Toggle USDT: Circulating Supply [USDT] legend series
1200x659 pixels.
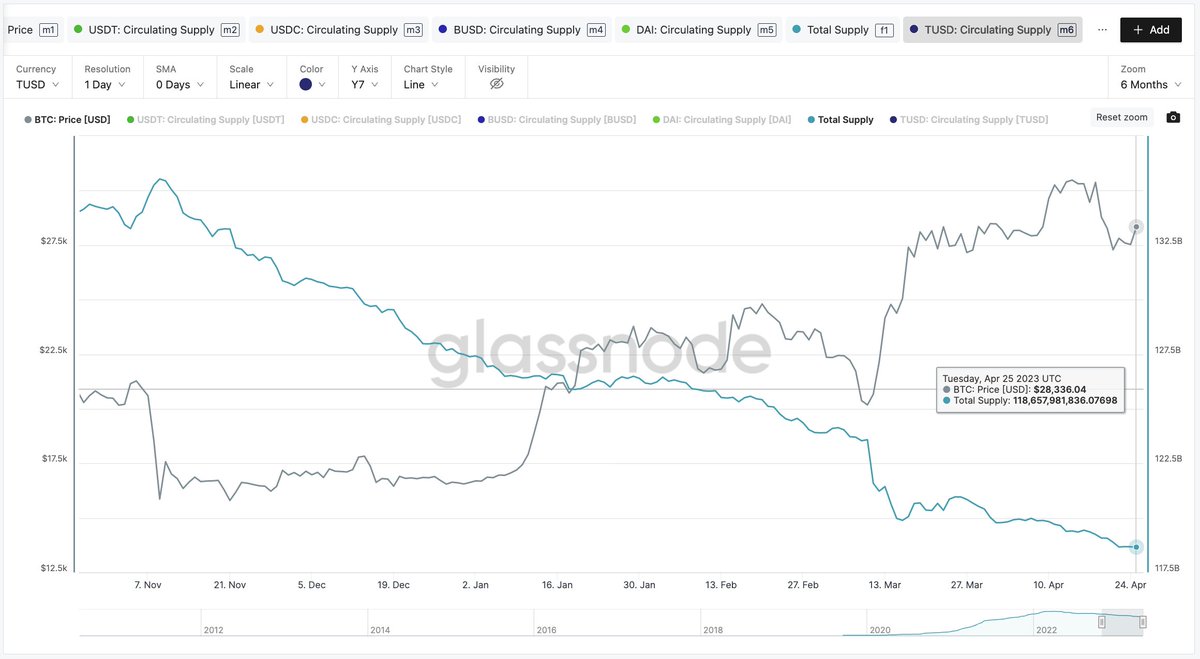206,120
